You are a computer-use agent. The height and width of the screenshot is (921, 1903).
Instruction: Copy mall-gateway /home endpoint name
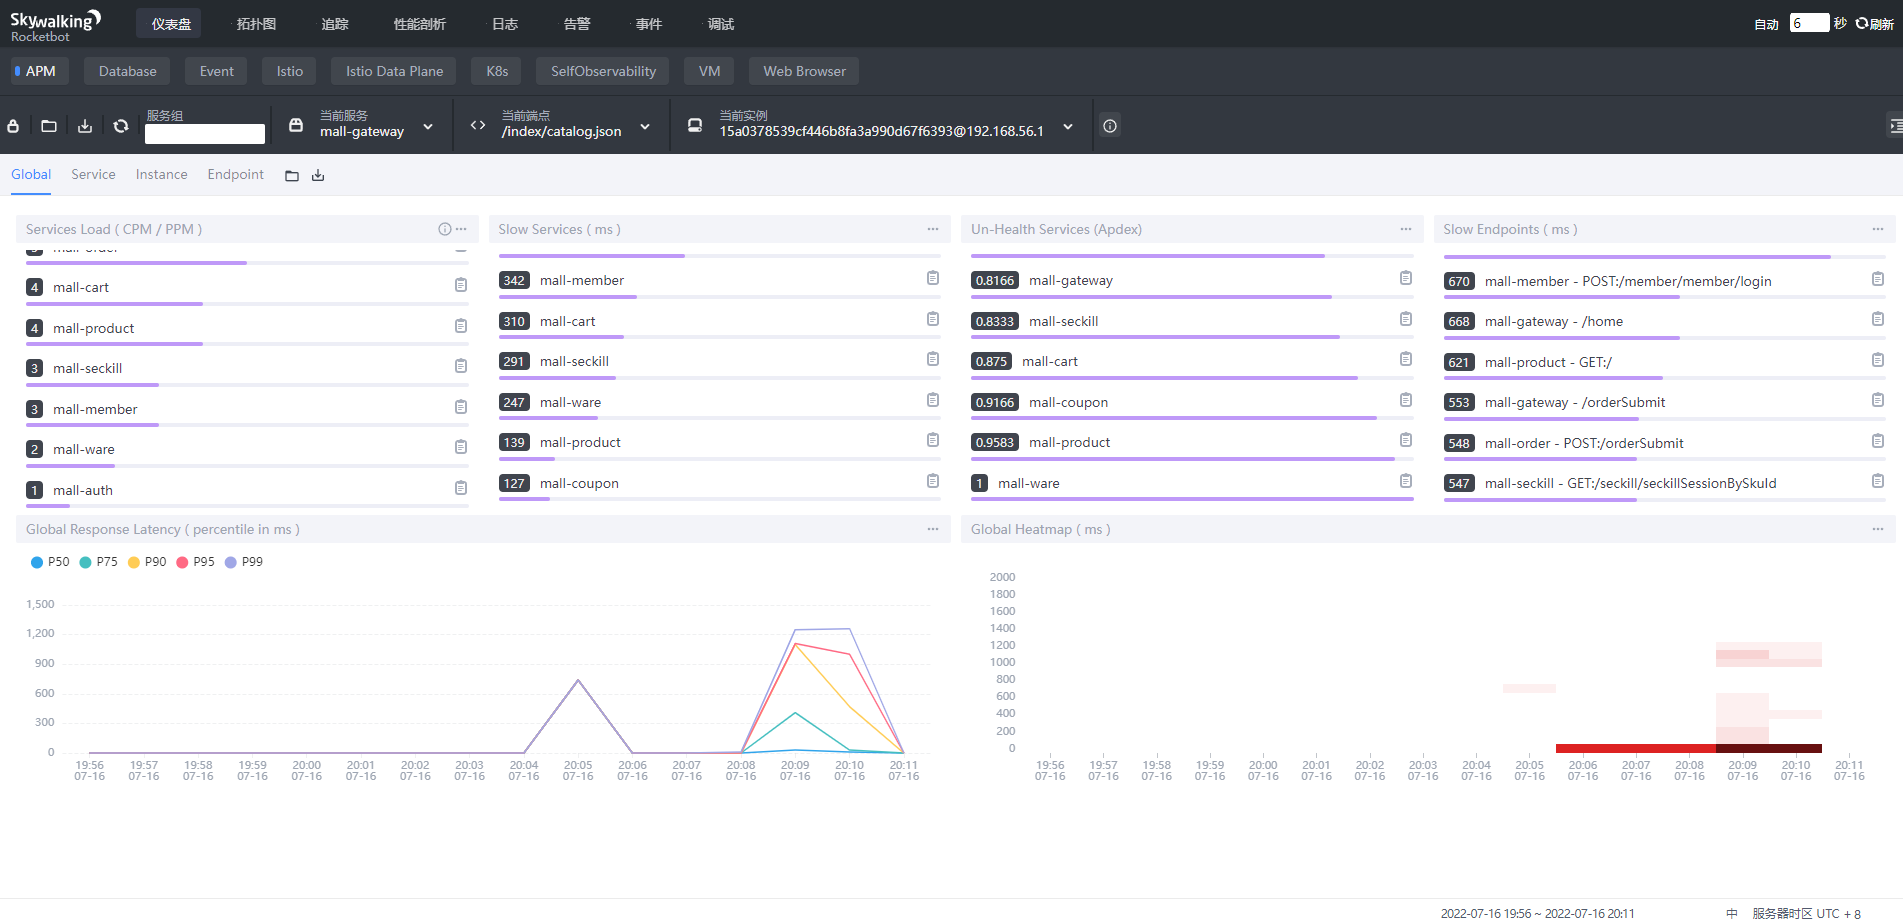1878,319
